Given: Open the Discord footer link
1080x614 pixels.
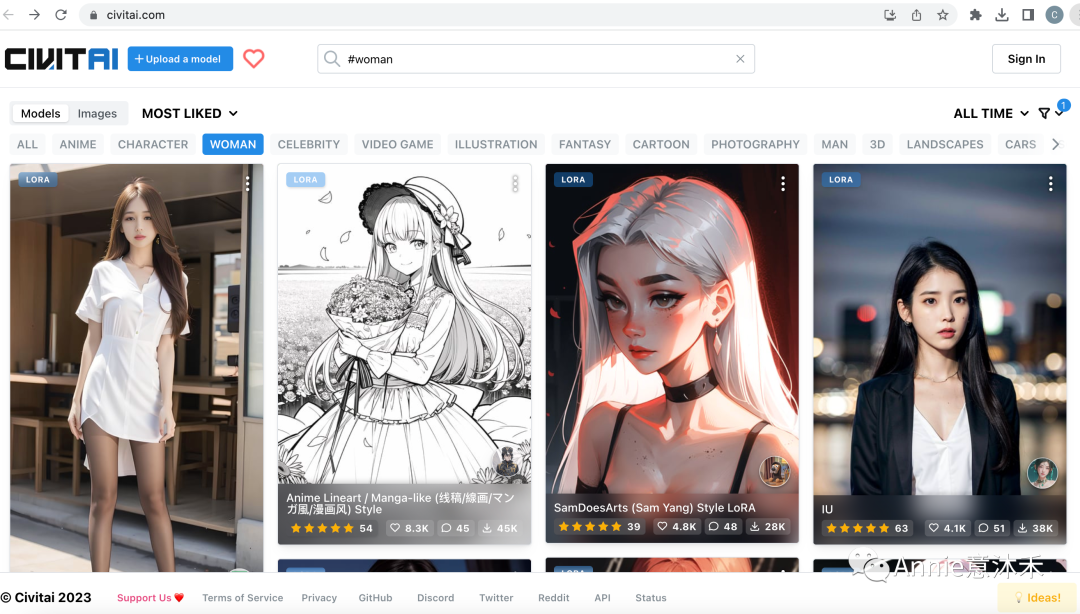Looking at the screenshot, I should 435,597.
